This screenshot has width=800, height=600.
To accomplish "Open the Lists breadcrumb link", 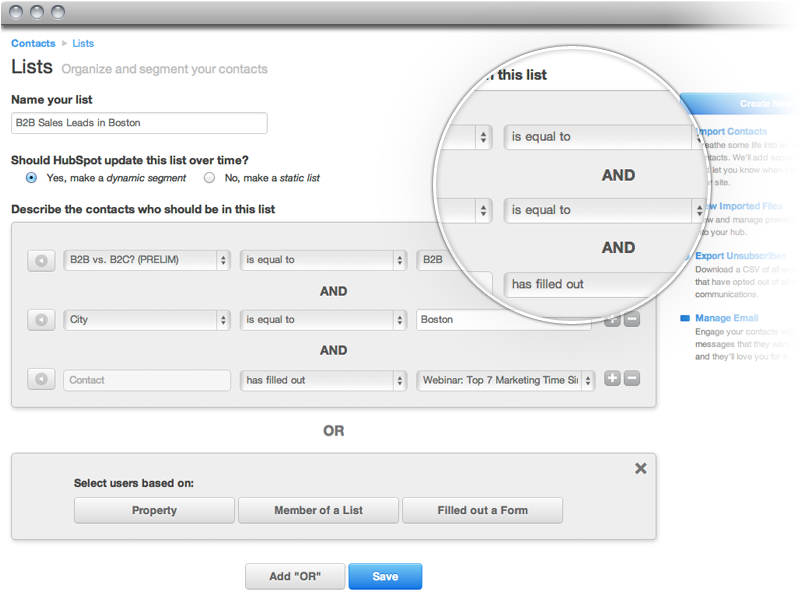I will pos(83,44).
